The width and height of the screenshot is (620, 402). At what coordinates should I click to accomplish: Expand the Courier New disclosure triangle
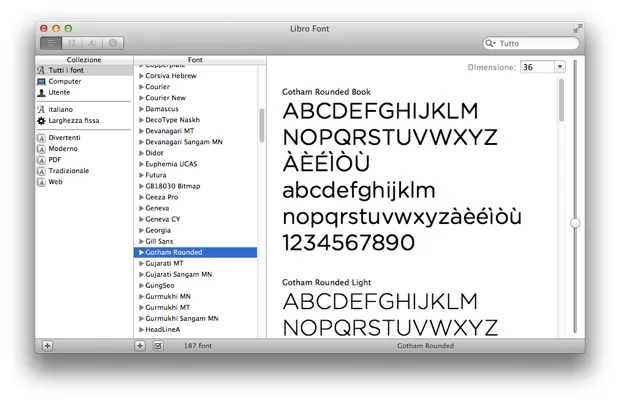click(x=141, y=98)
